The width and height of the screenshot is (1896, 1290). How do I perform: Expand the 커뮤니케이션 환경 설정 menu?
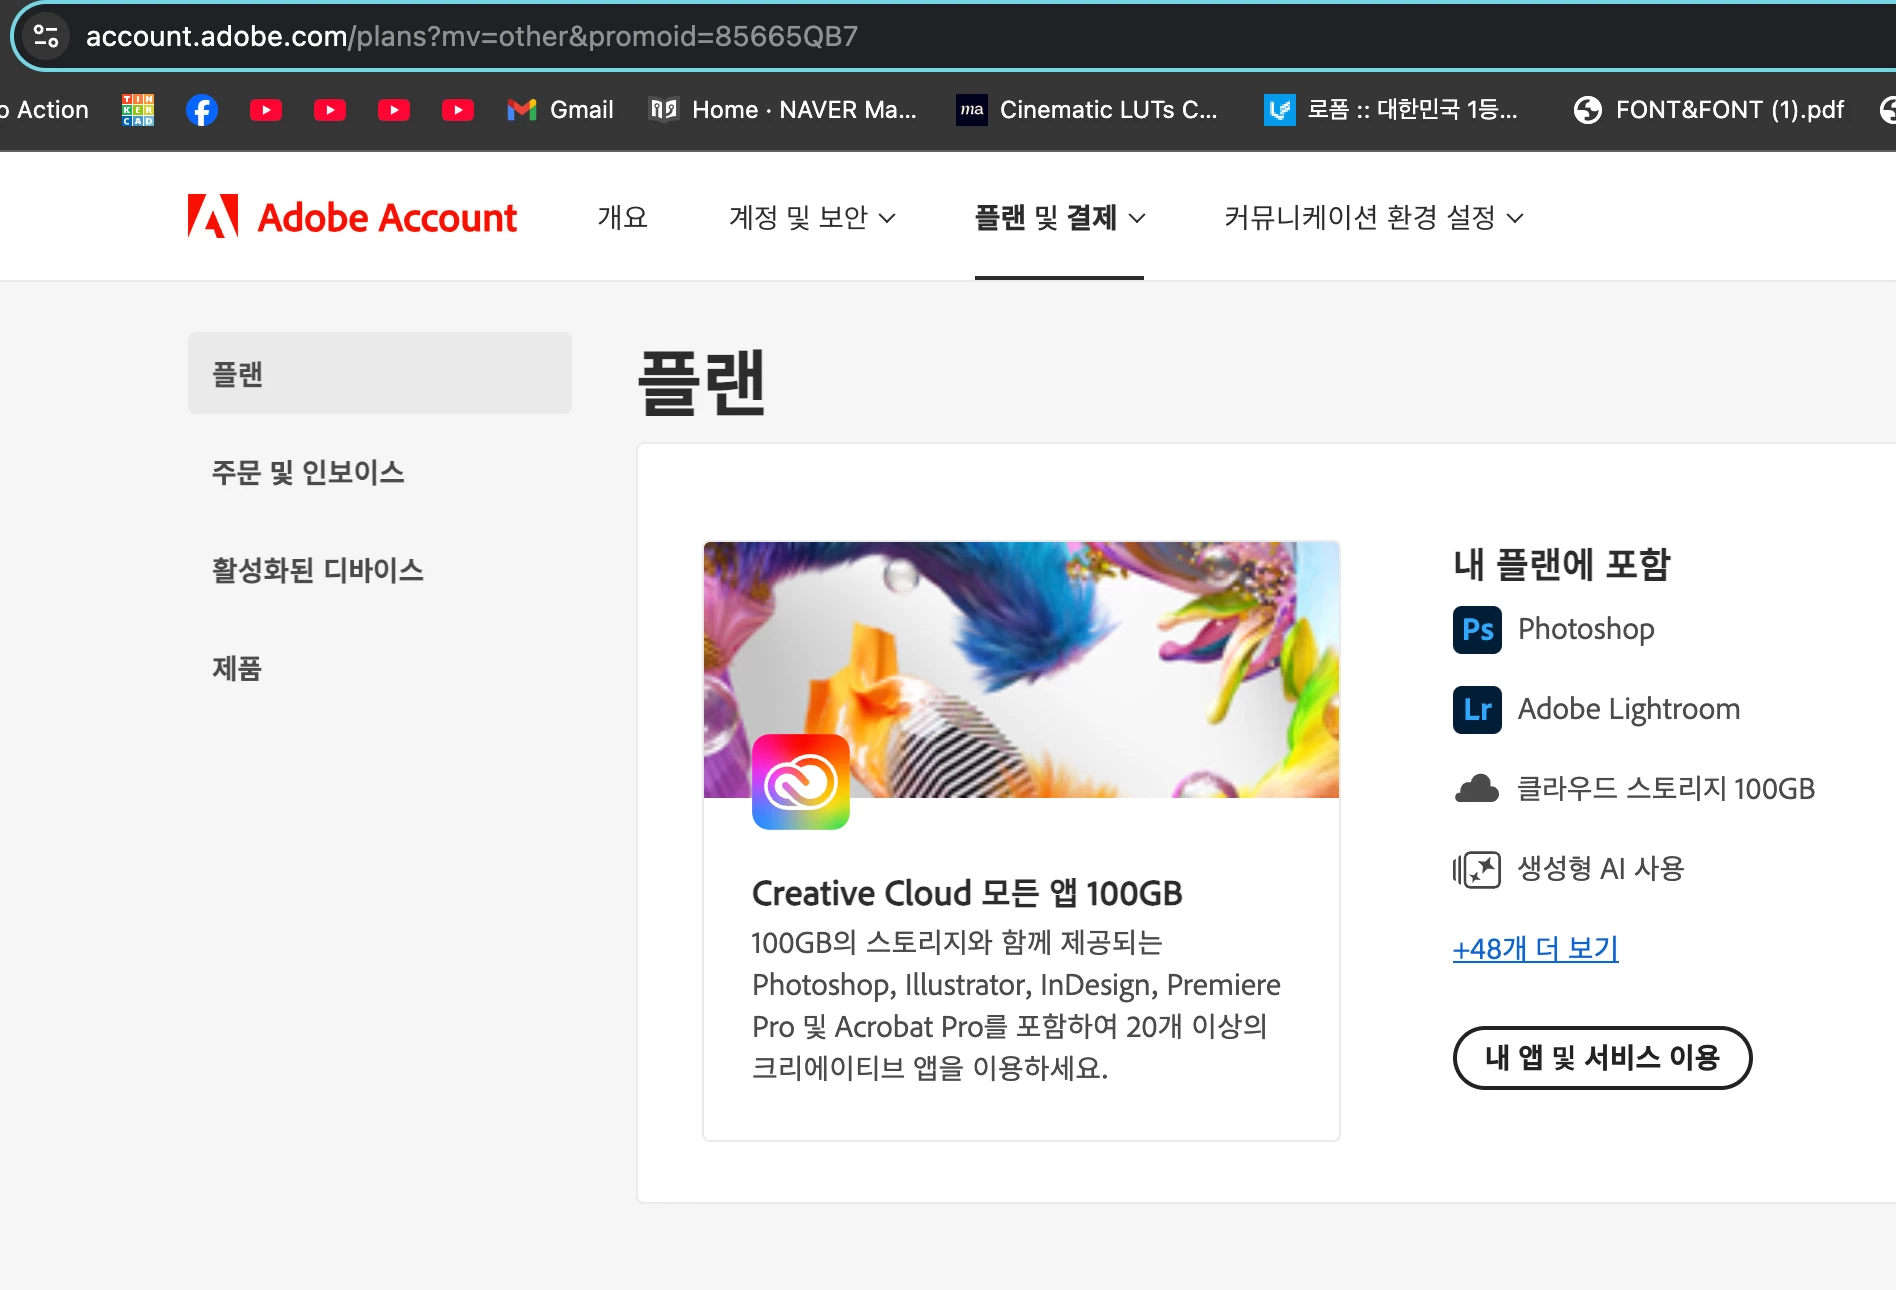click(1374, 217)
